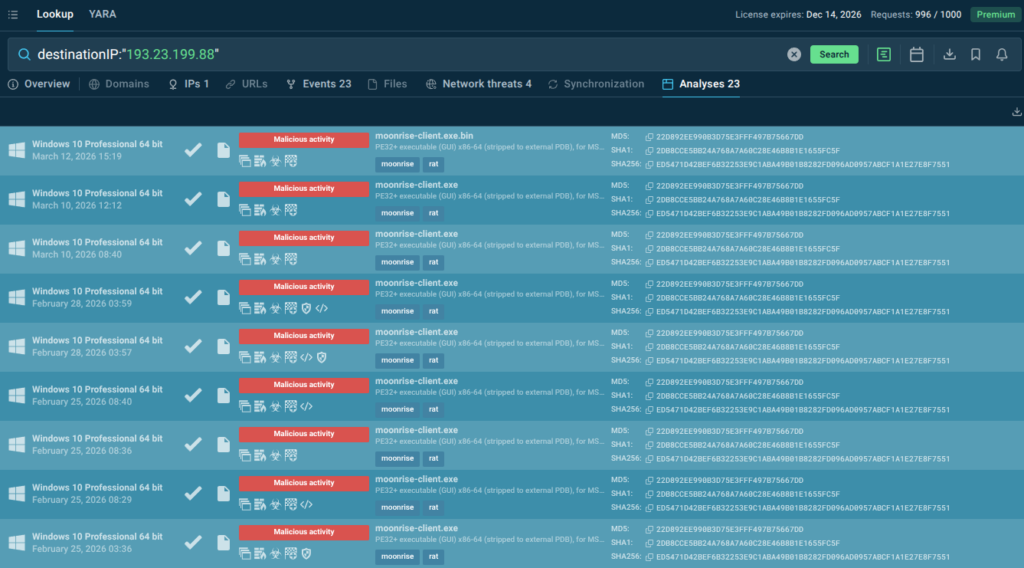The image size is (1024, 568).
Task: Click the bookmark icon to save query
Action: (975, 55)
